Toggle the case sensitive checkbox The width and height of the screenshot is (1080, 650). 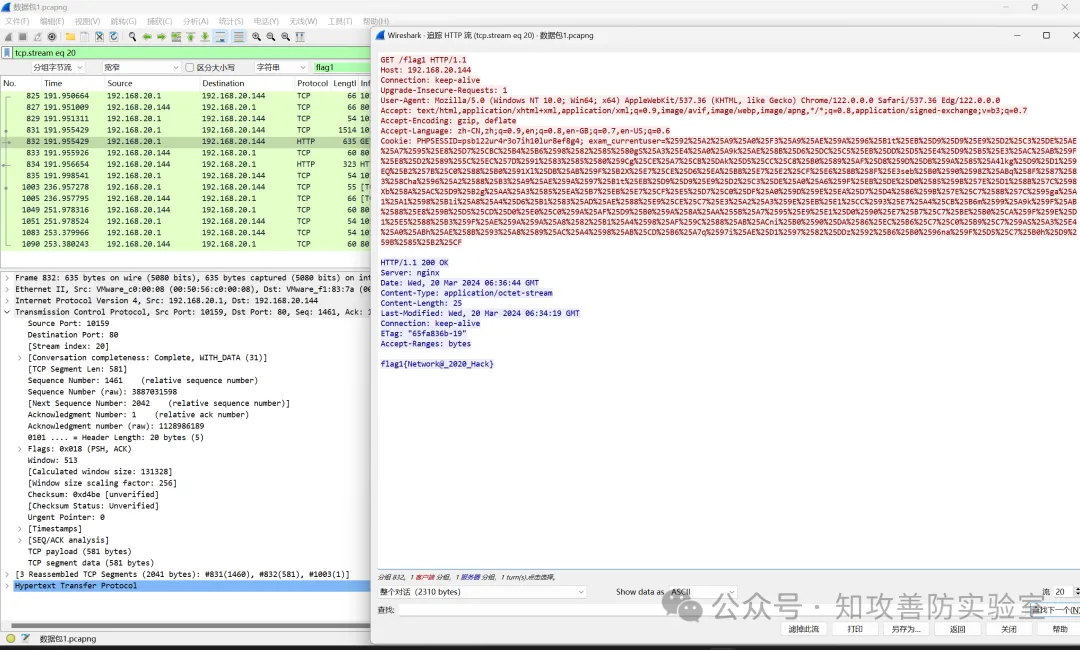pos(189,67)
